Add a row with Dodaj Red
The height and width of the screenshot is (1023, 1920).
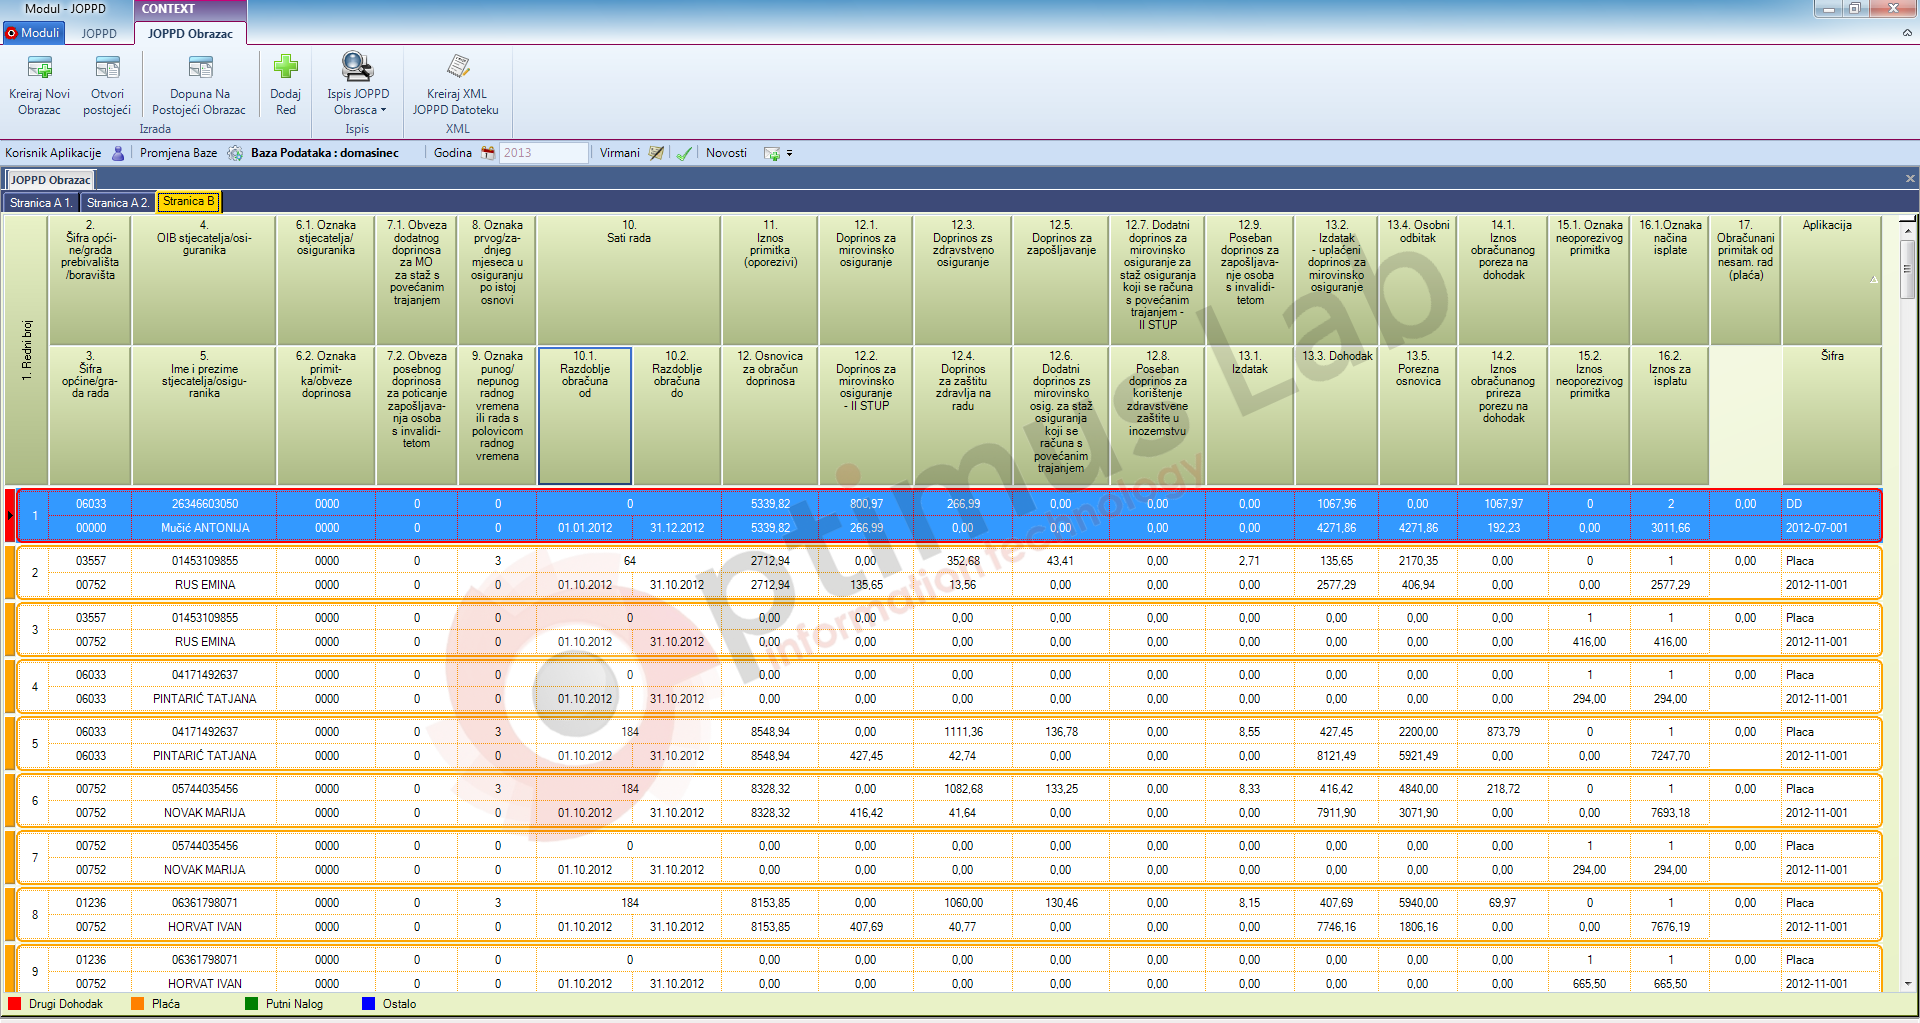point(286,68)
